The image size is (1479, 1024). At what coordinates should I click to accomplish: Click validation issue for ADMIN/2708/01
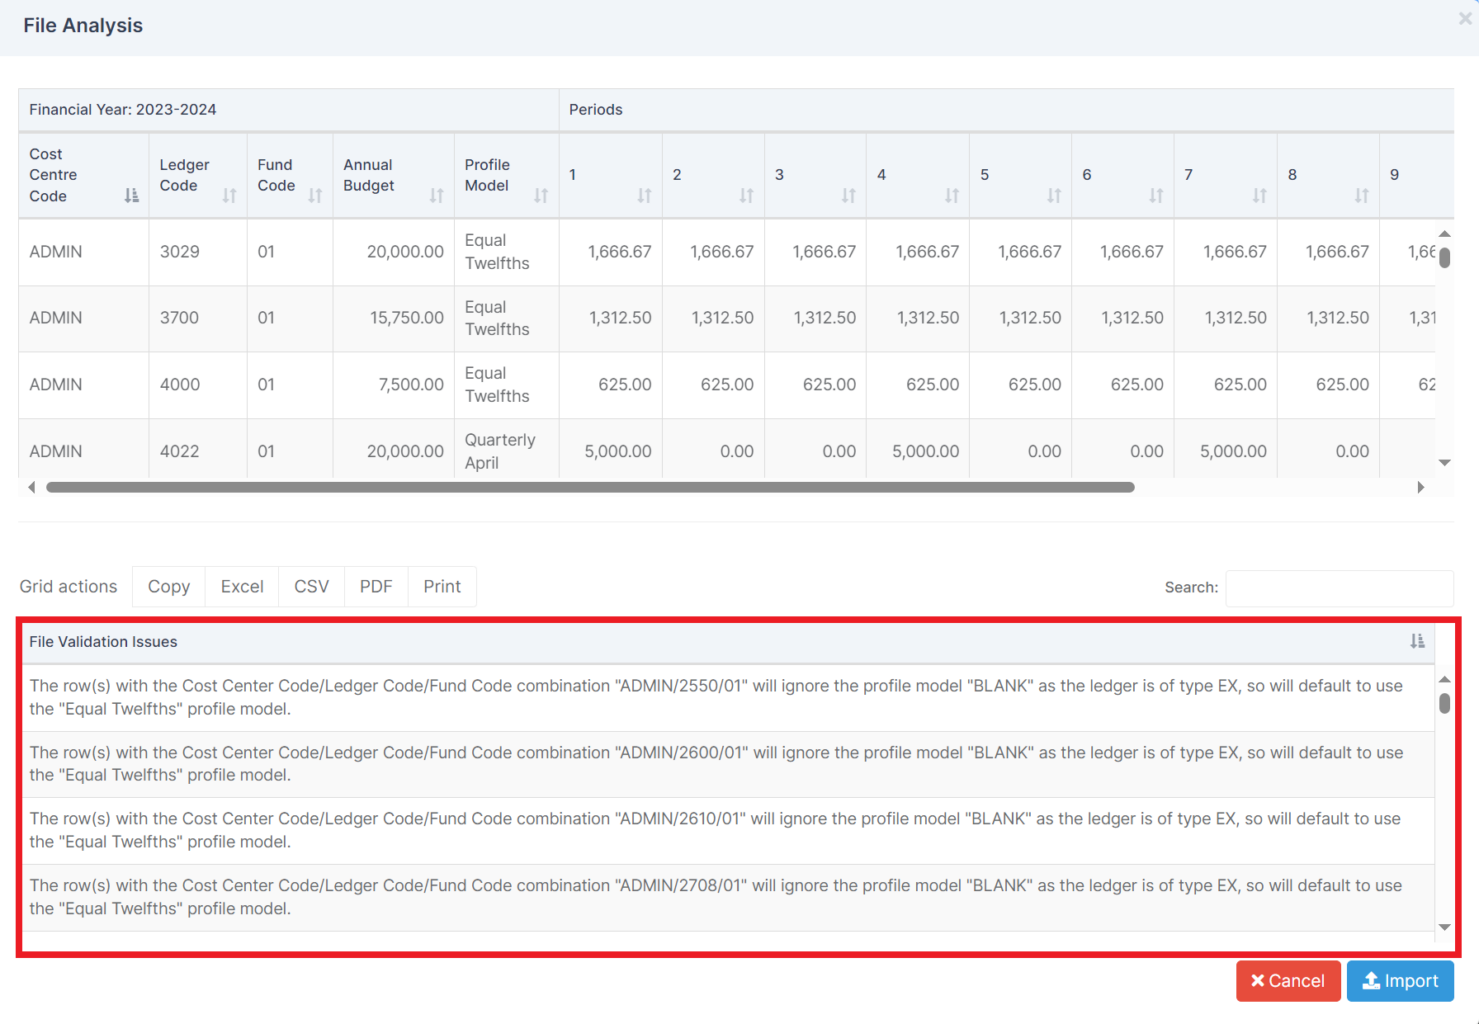(727, 897)
